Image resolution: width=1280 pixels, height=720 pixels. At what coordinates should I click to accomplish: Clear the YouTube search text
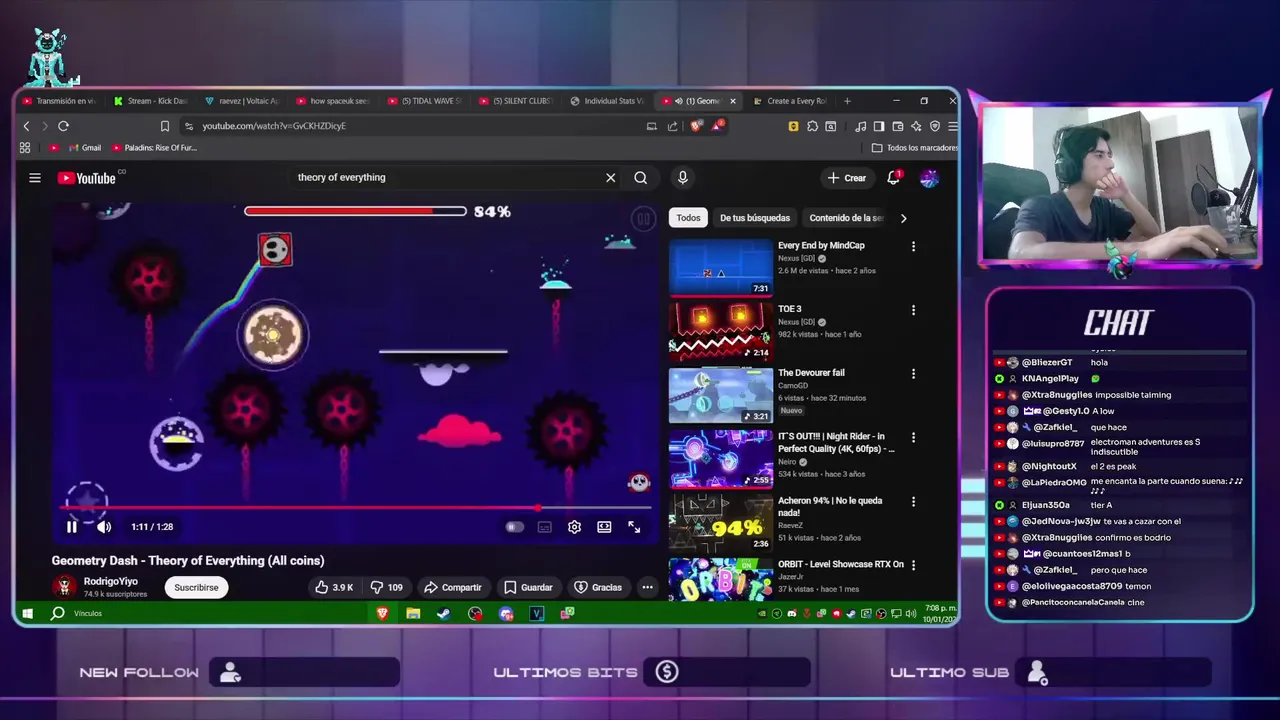tap(610, 178)
